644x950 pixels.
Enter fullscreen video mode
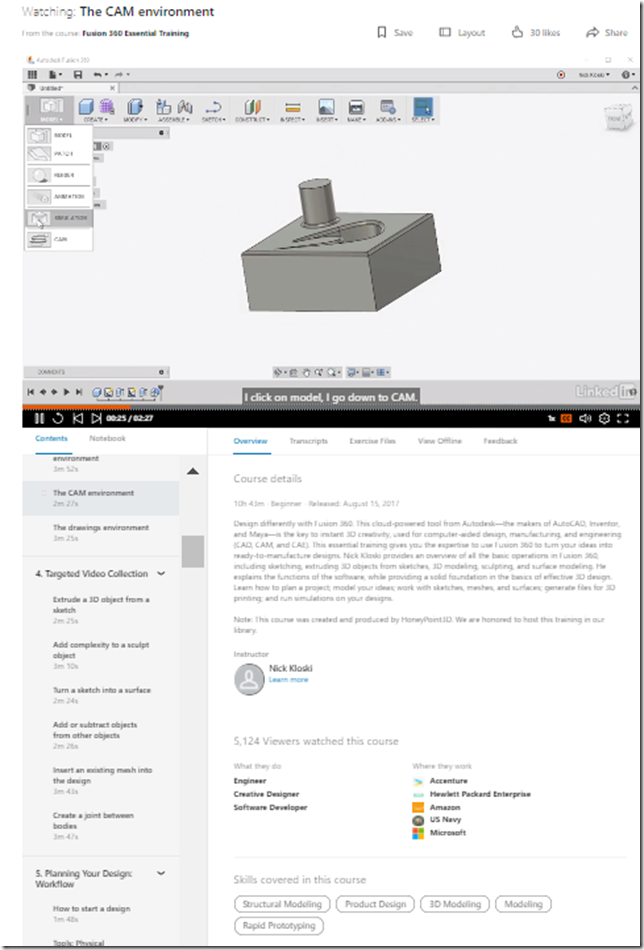click(x=623, y=418)
